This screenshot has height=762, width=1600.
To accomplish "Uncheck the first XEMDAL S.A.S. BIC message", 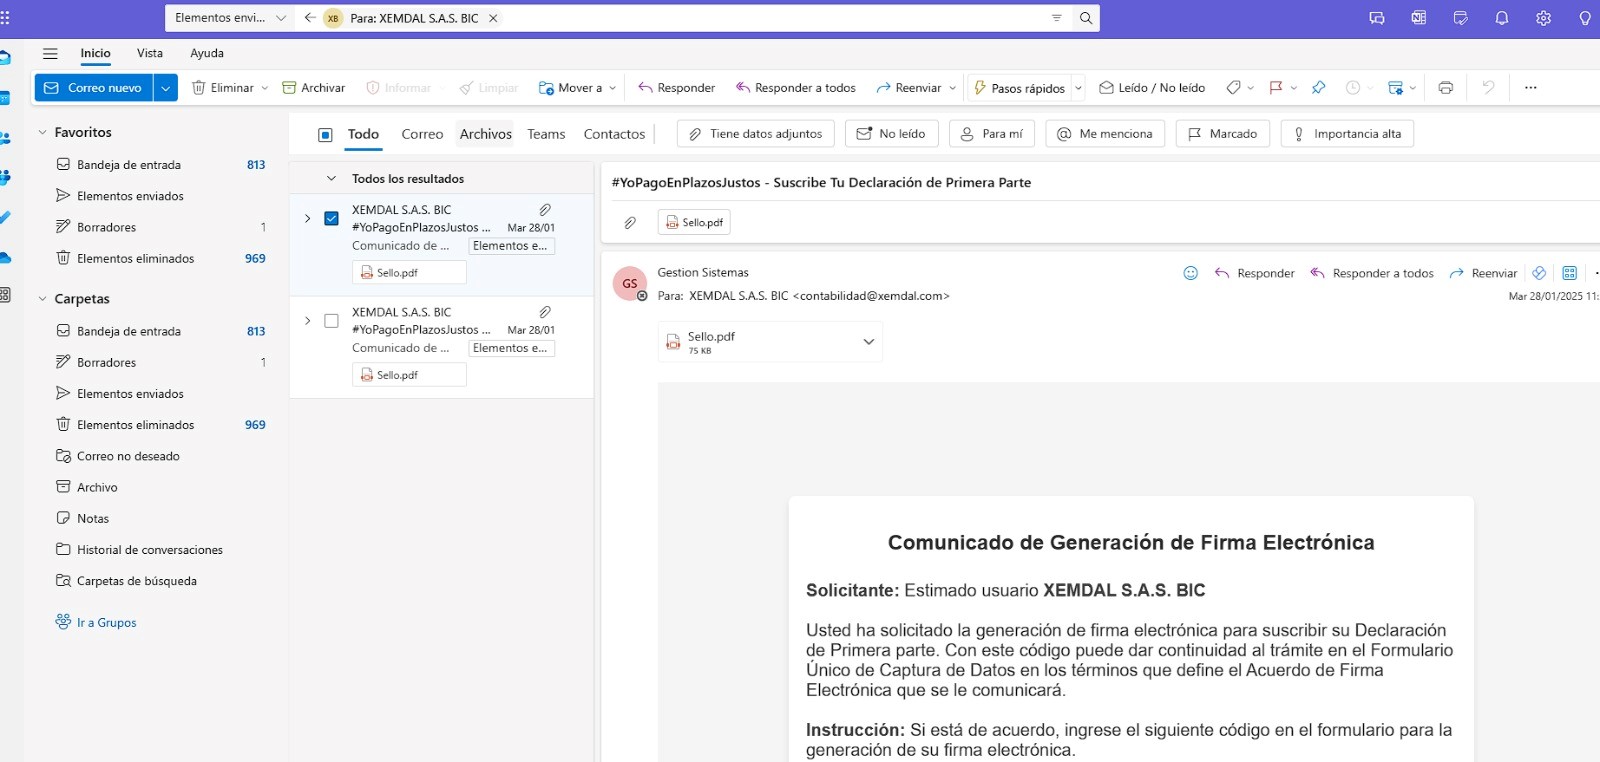I will pos(331,218).
